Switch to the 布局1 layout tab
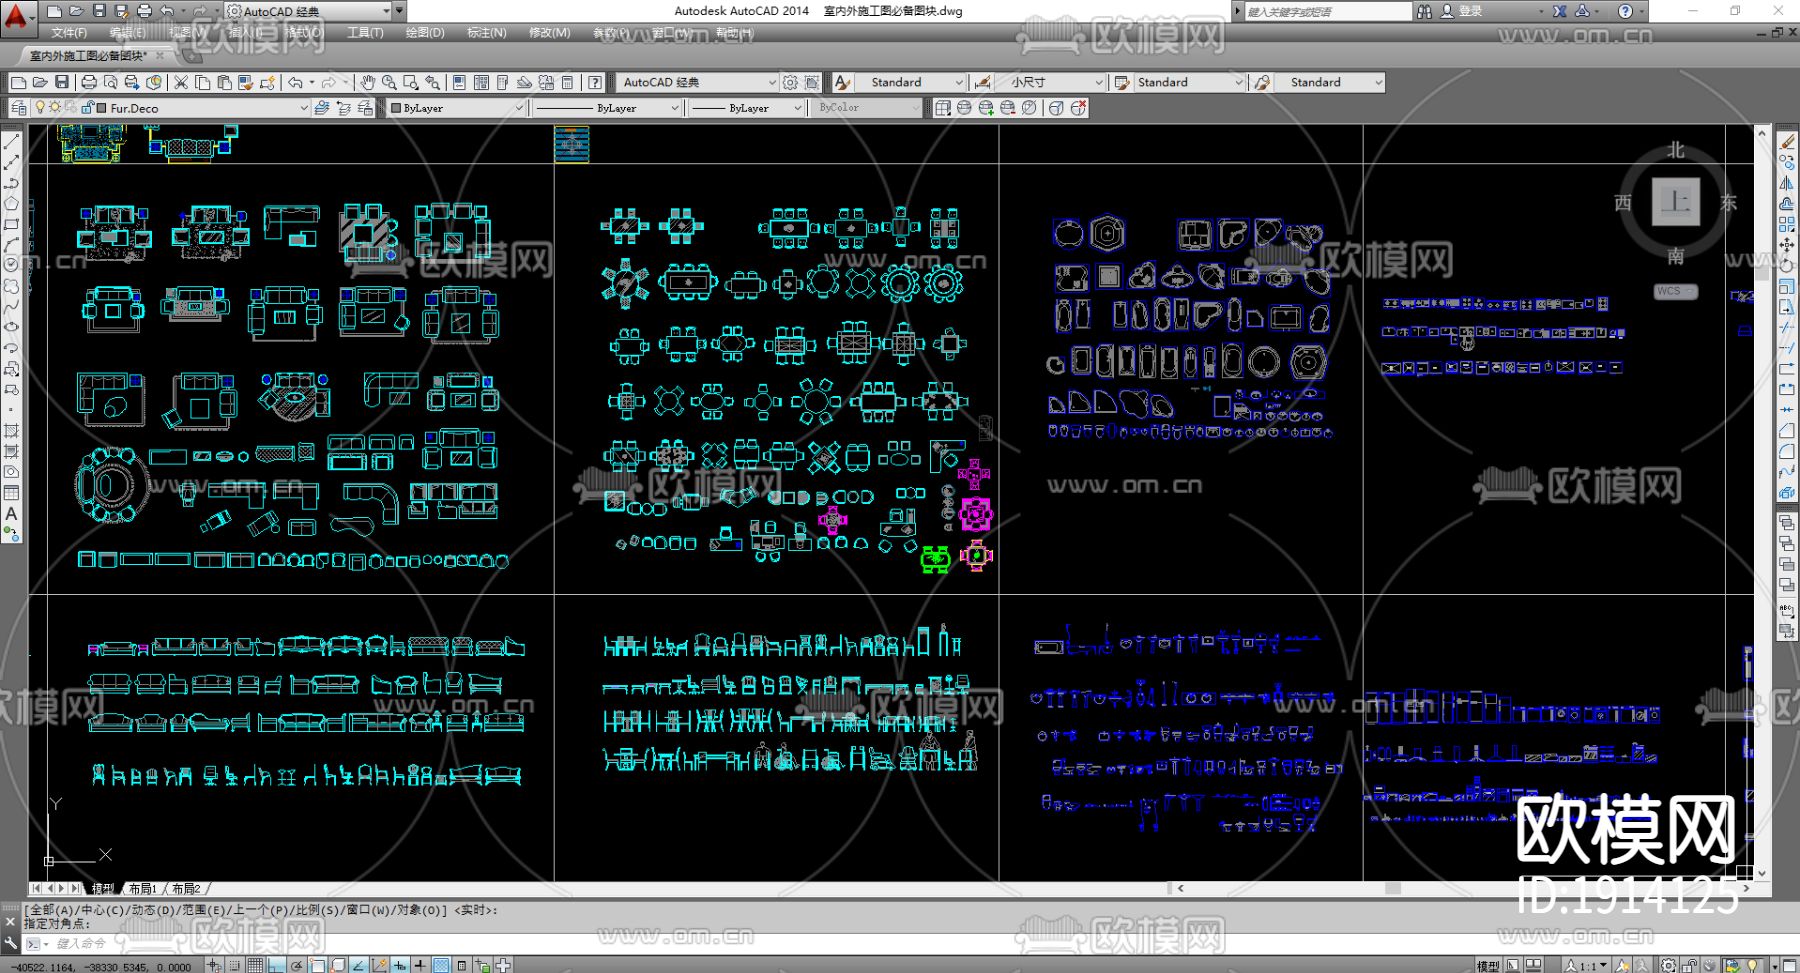This screenshot has width=1800, height=973. click(x=143, y=888)
